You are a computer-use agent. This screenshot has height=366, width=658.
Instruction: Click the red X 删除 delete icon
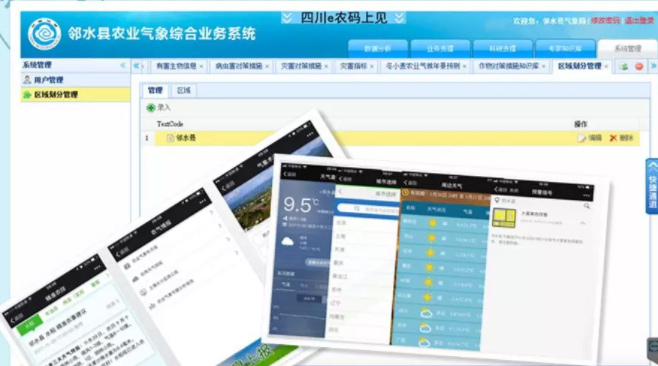pyautogui.click(x=613, y=138)
